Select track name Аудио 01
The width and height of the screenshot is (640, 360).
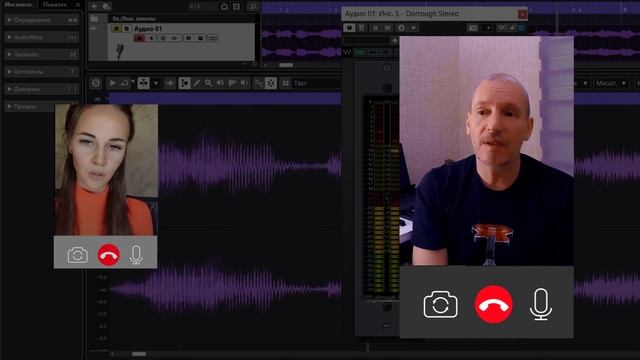tap(148, 29)
